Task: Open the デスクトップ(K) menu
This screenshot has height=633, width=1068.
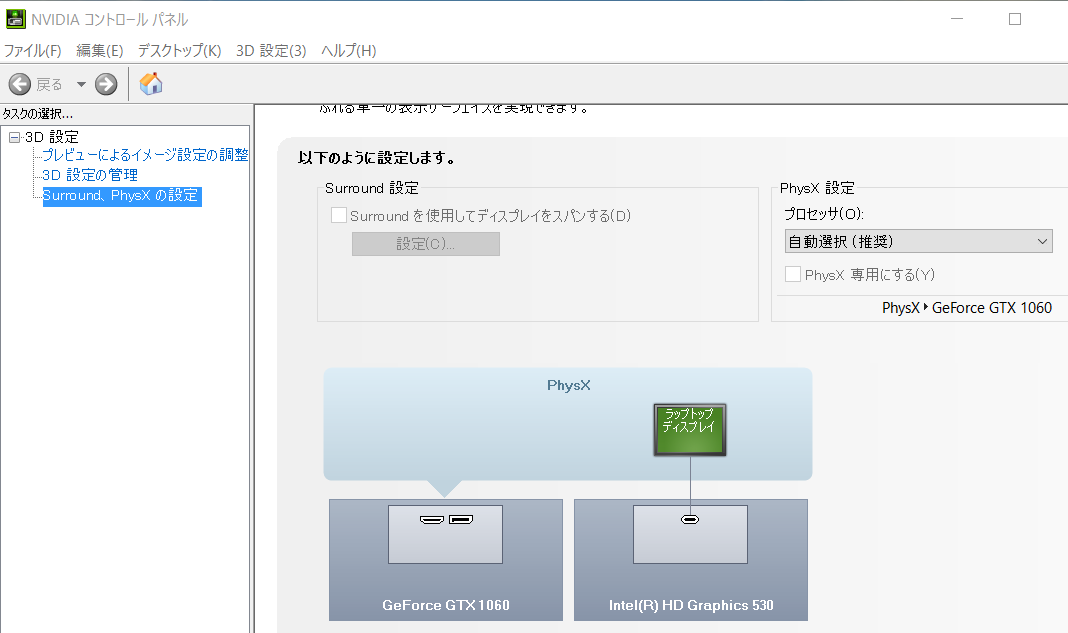Action: point(180,50)
